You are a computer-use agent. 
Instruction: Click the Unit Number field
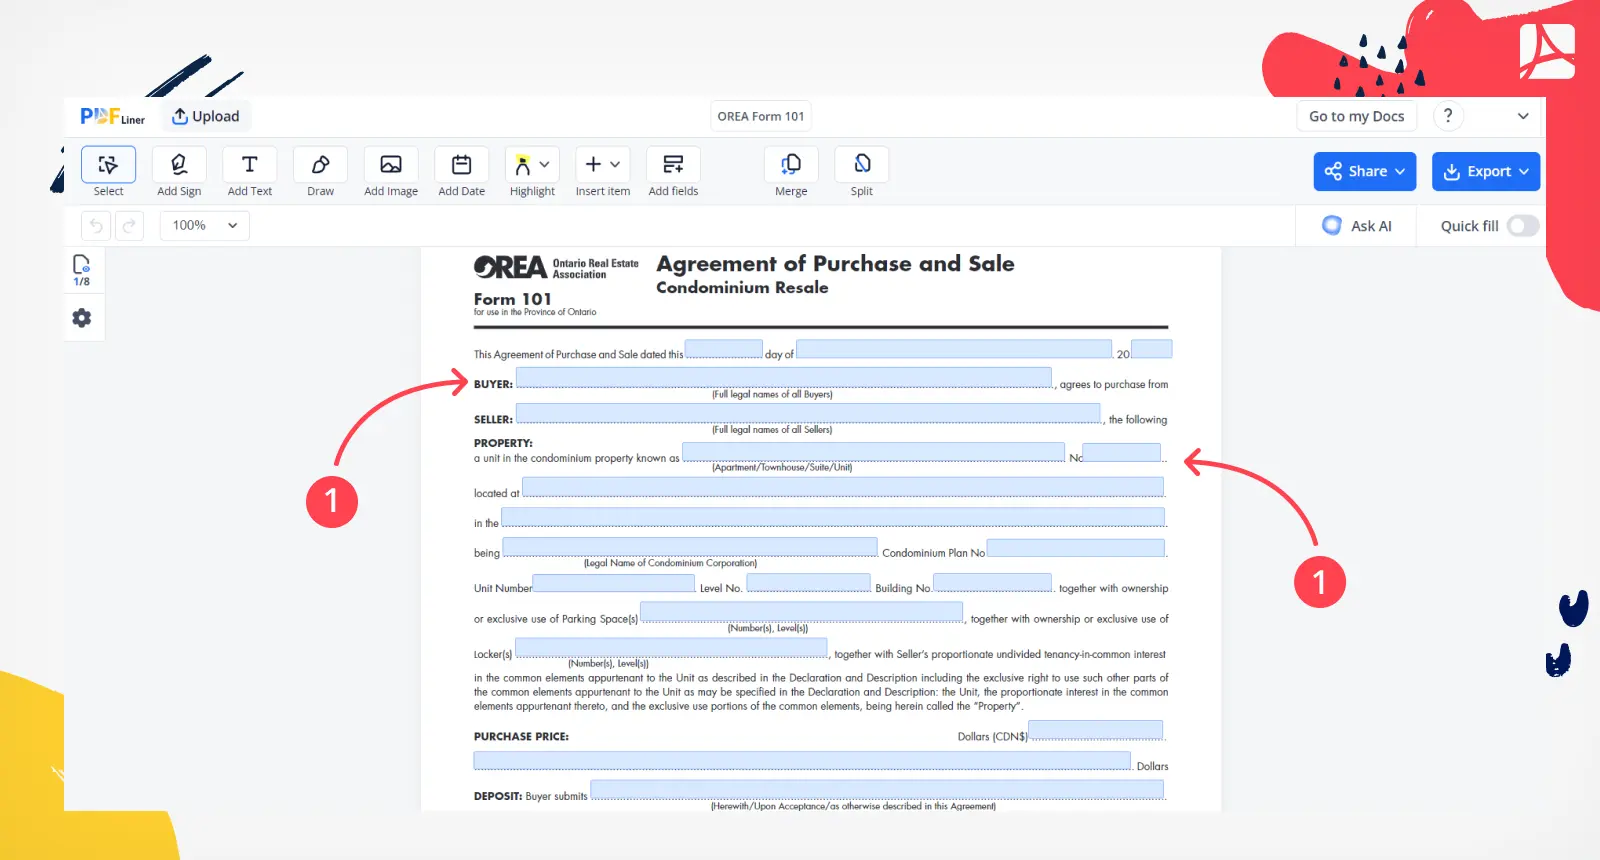pyautogui.click(x=614, y=583)
